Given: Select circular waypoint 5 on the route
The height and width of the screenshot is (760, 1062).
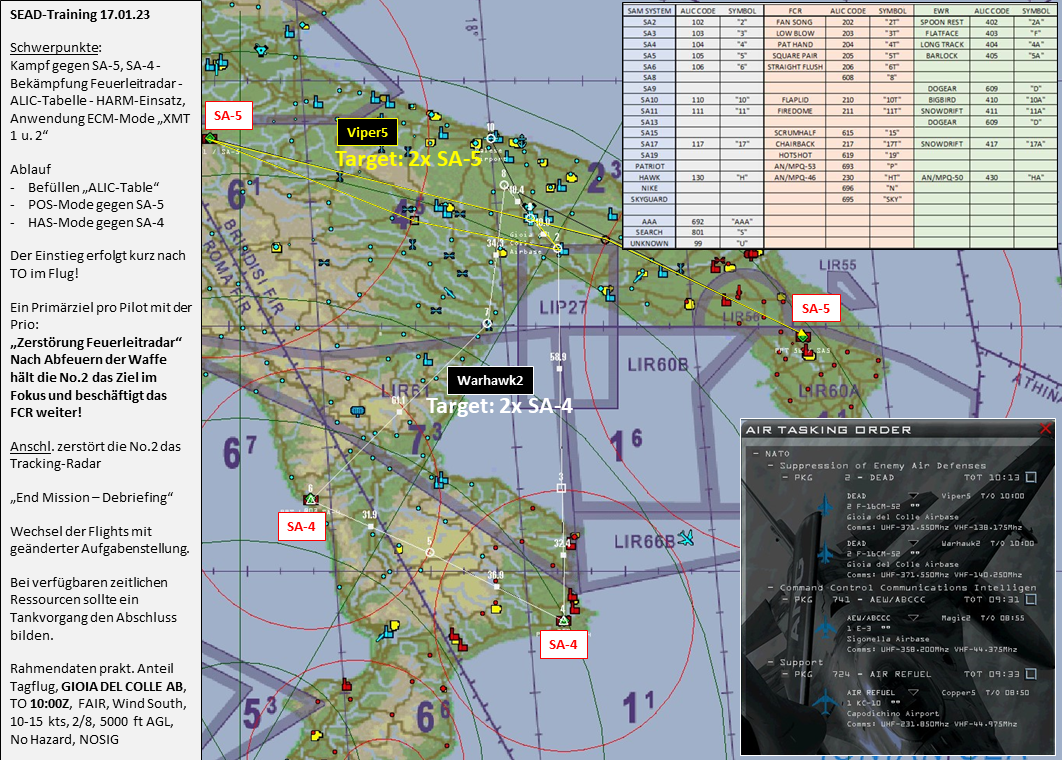Looking at the screenshot, I should pos(429,553).
